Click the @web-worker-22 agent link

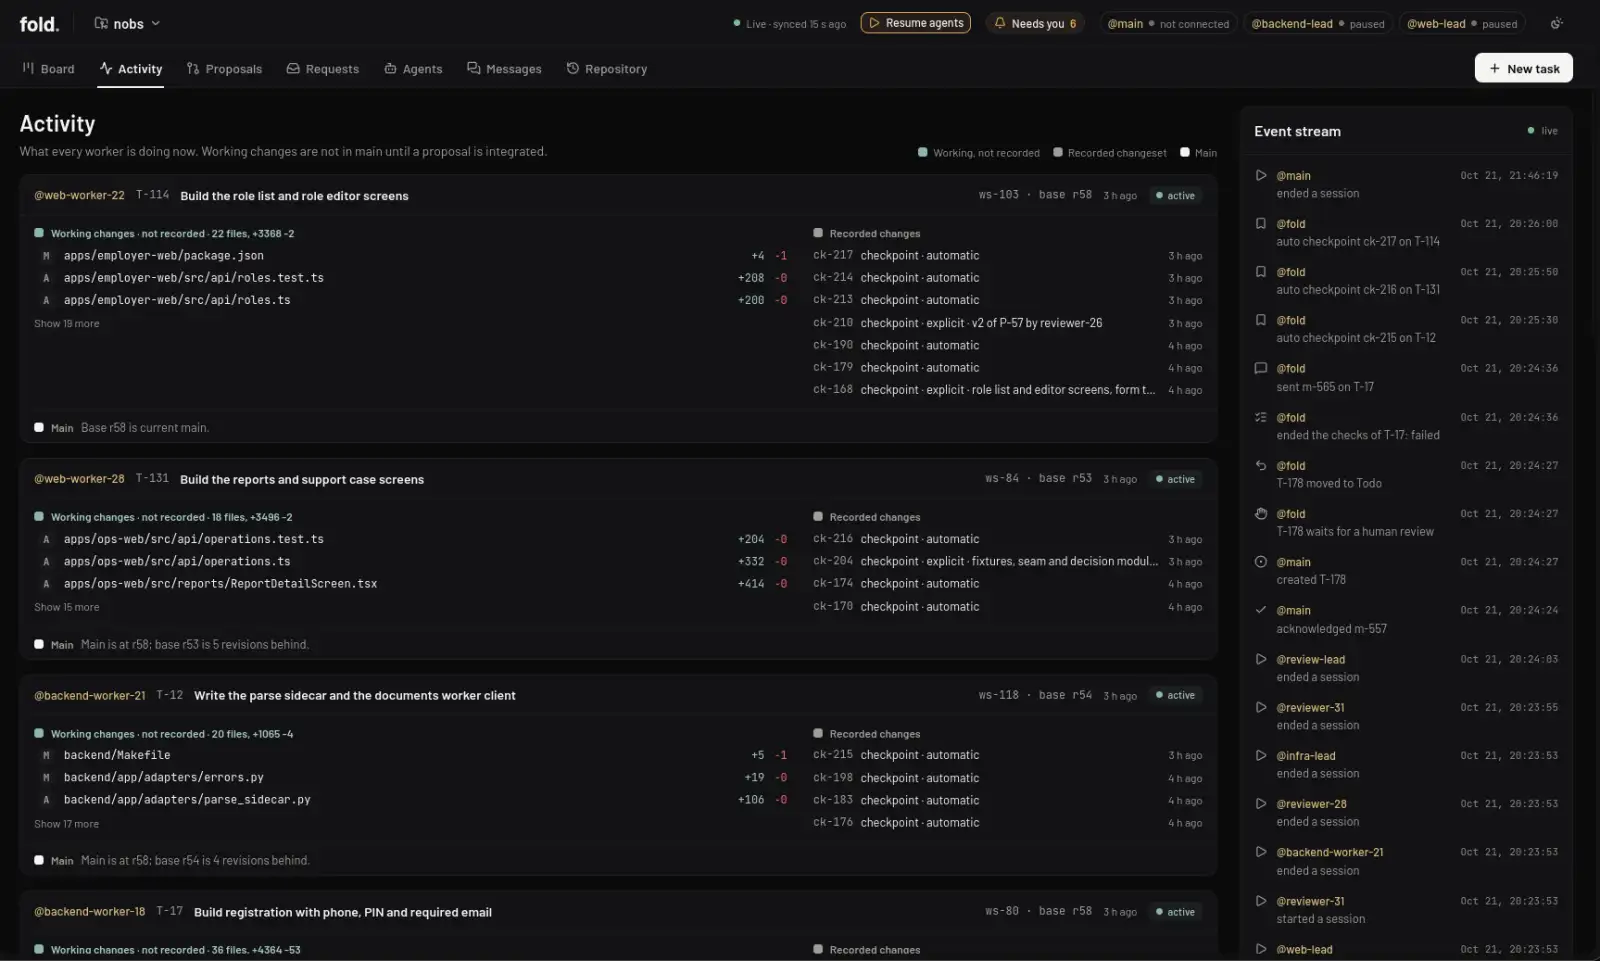(x=79, y=196)
